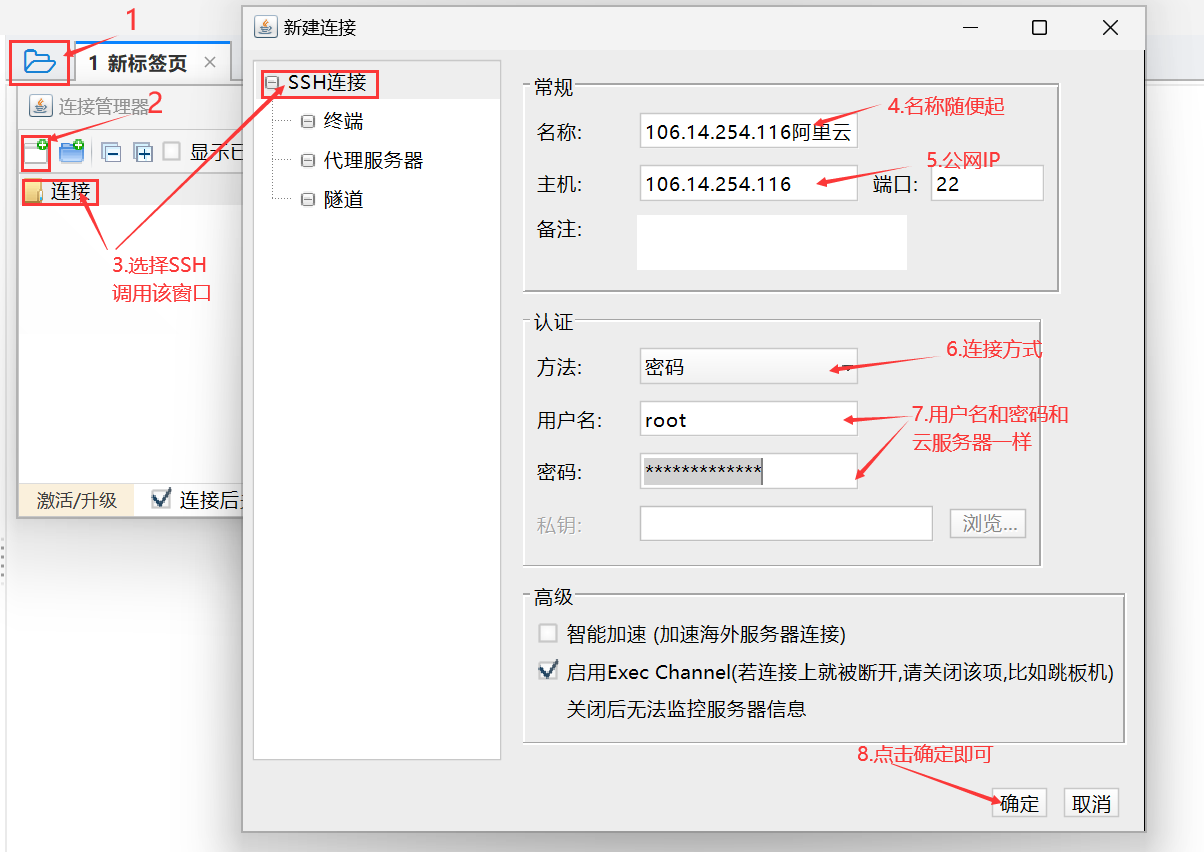
Task: Click the Java icon beside 连接管理器 title
Action: coord(41,106)
